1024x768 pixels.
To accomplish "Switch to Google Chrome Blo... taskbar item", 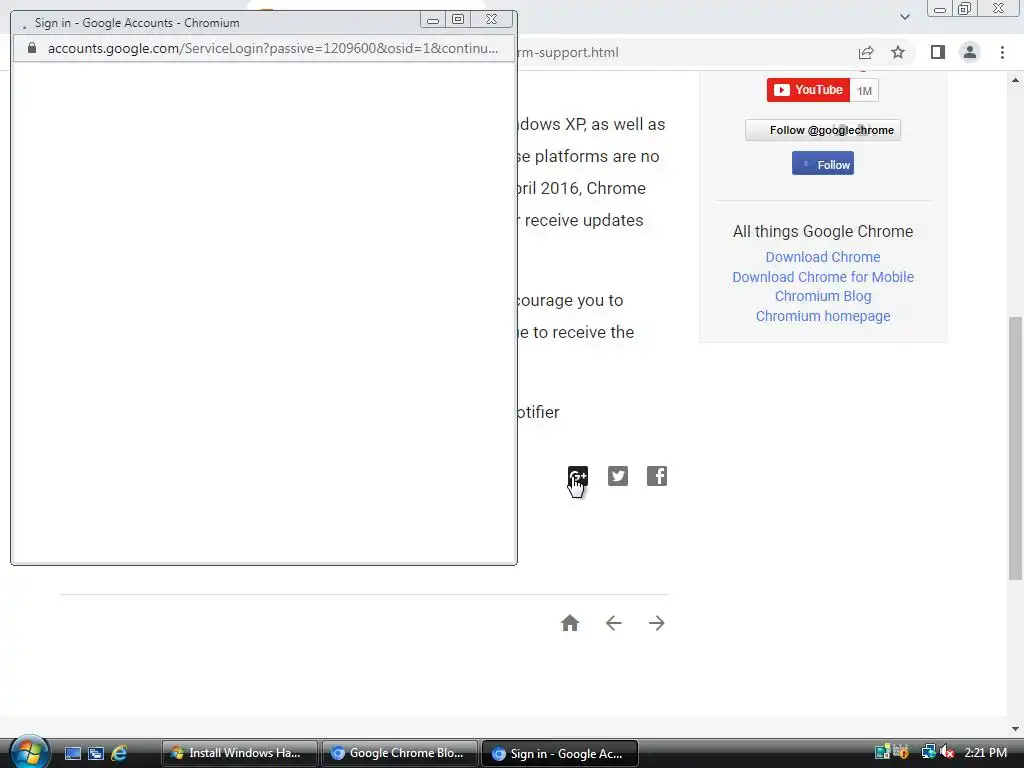I will coord(399,753).
